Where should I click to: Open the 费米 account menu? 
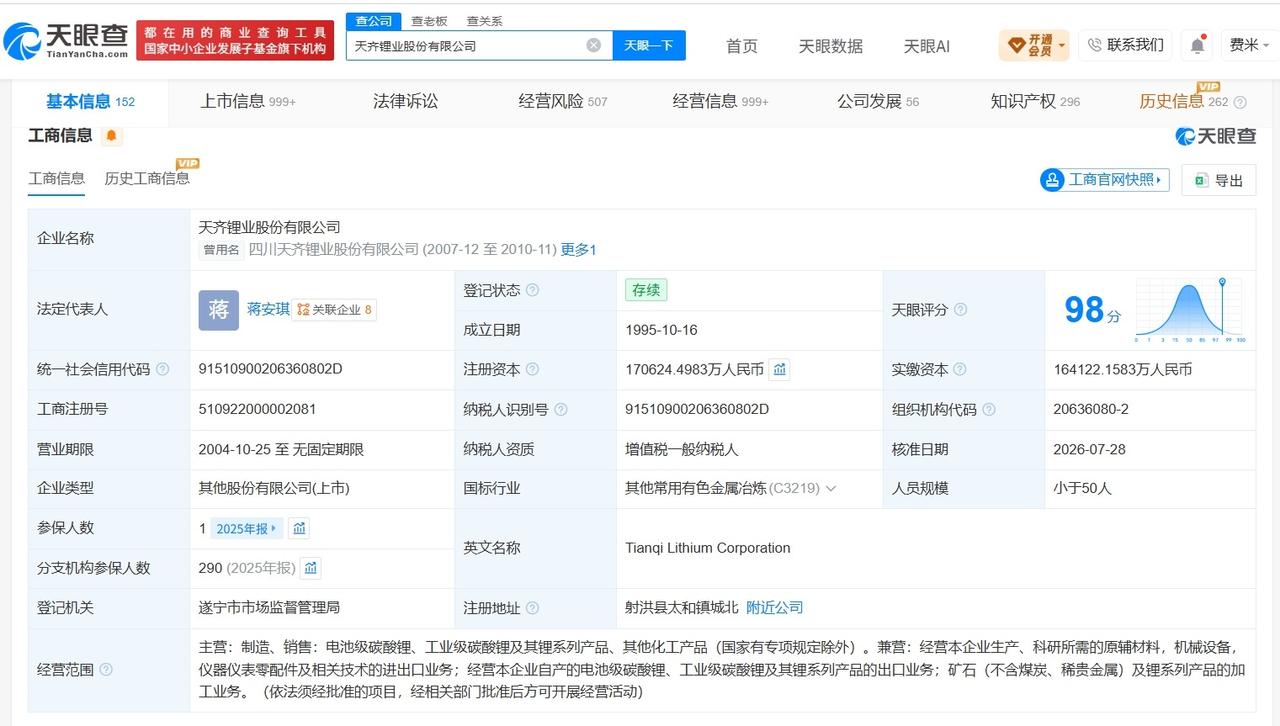coord(1249,45)
